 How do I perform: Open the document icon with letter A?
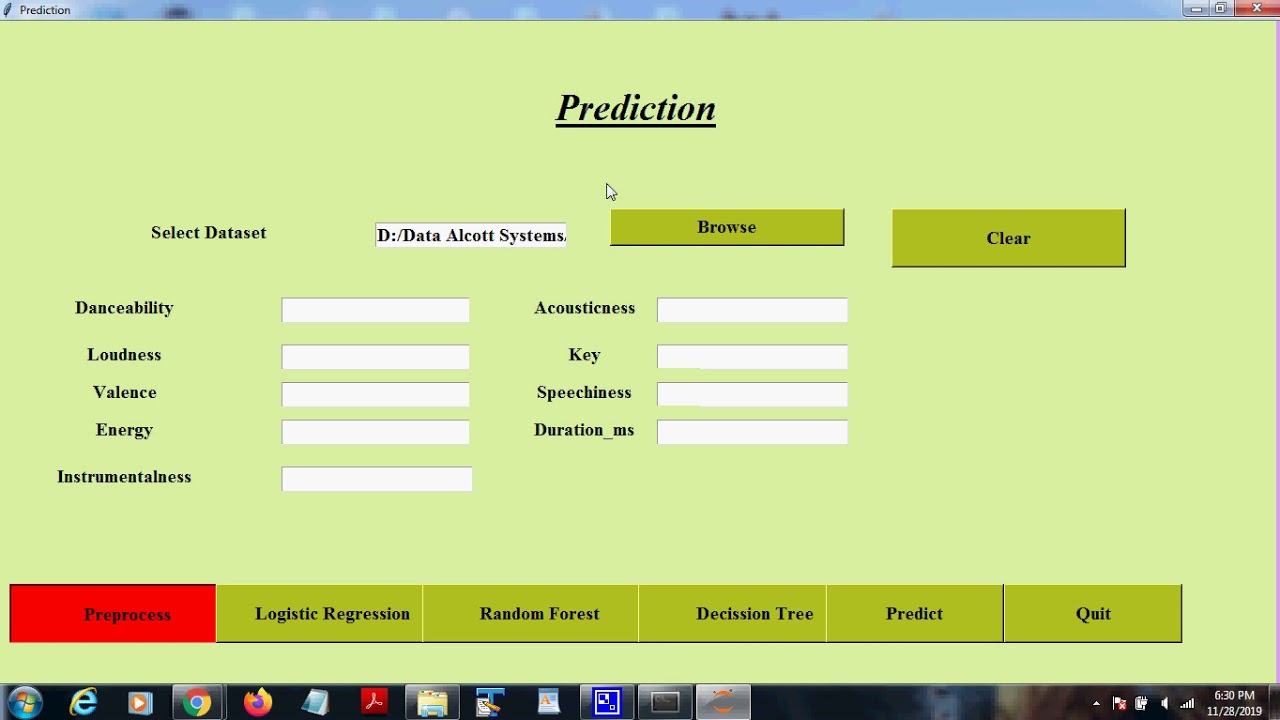point(549,703)
